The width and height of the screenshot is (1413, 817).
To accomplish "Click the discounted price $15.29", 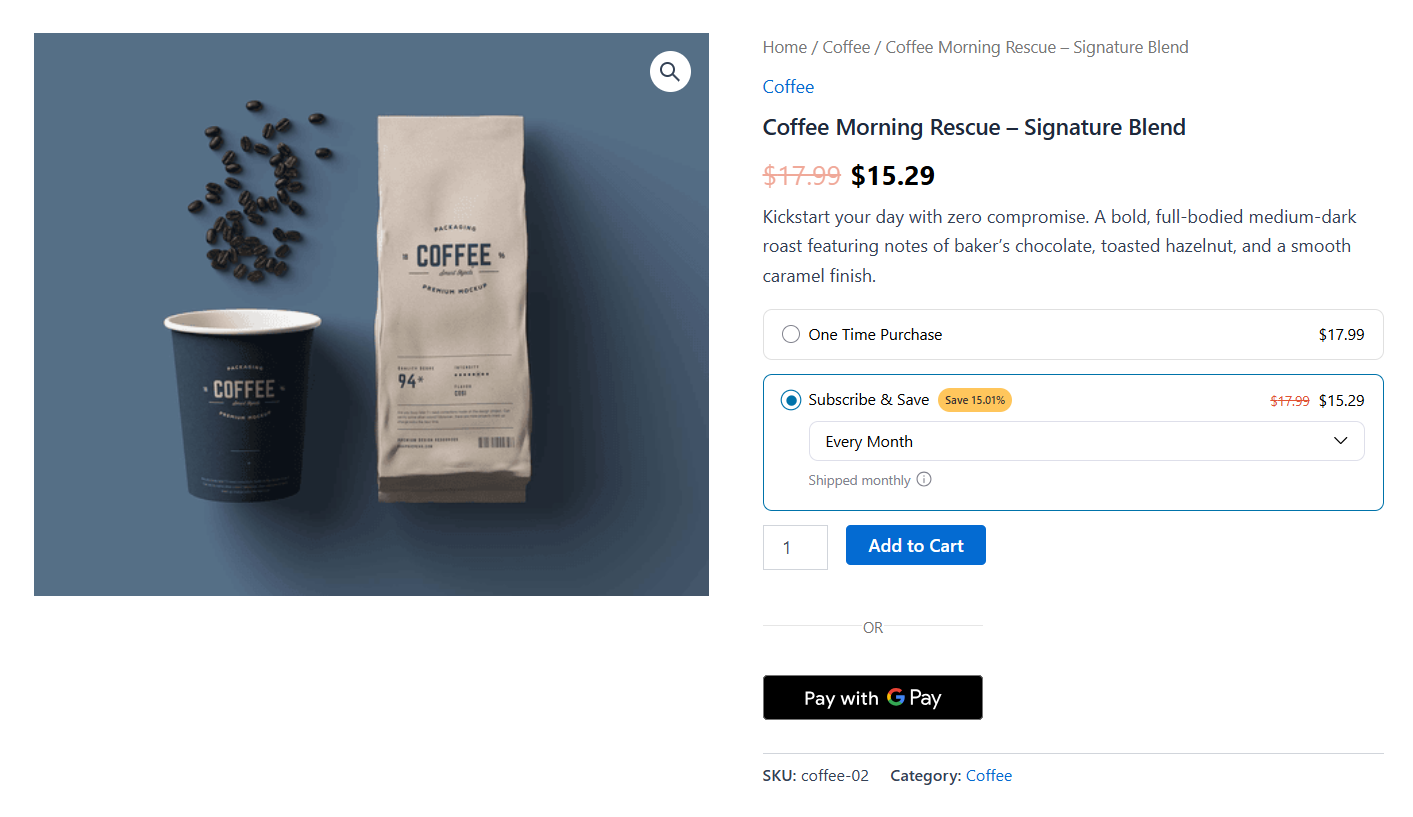I will [x=892, y=175].
